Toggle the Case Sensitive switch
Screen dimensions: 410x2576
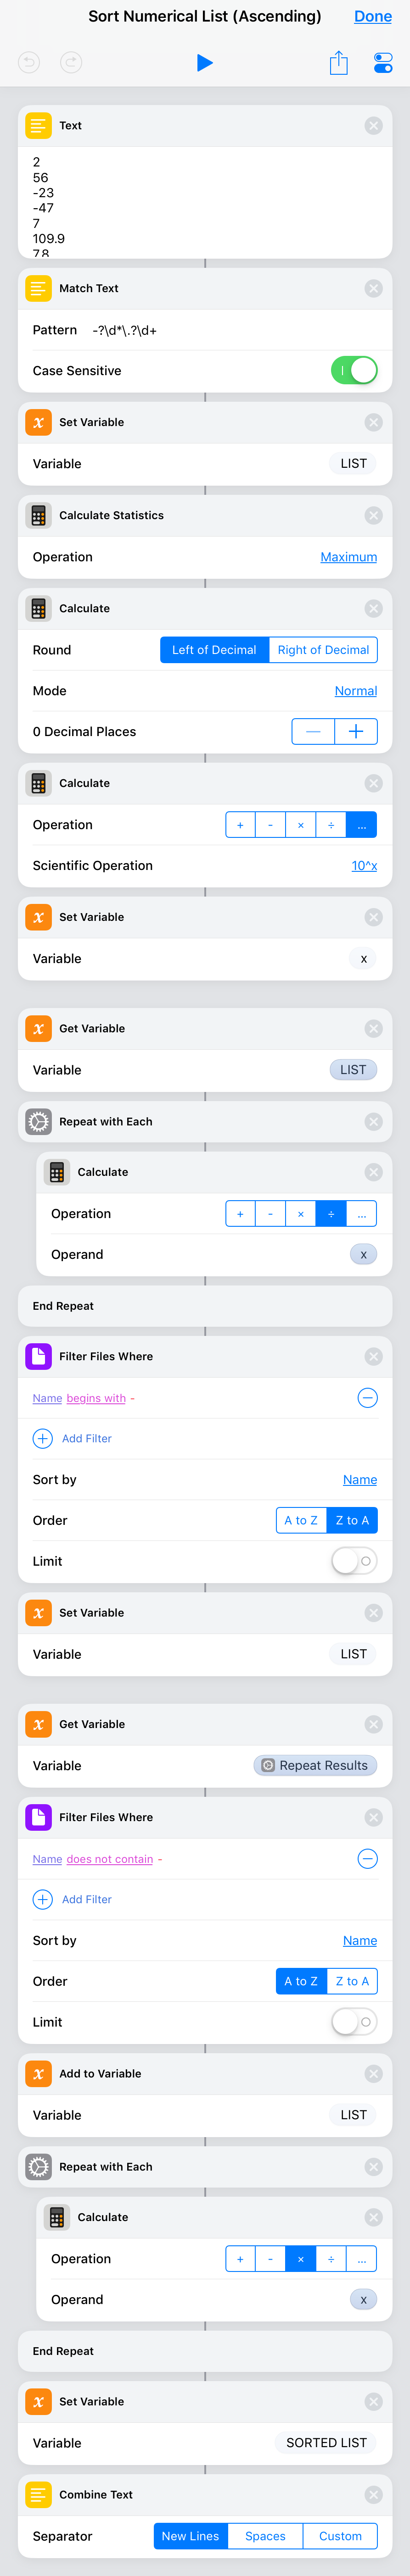[x=354, y=370]
